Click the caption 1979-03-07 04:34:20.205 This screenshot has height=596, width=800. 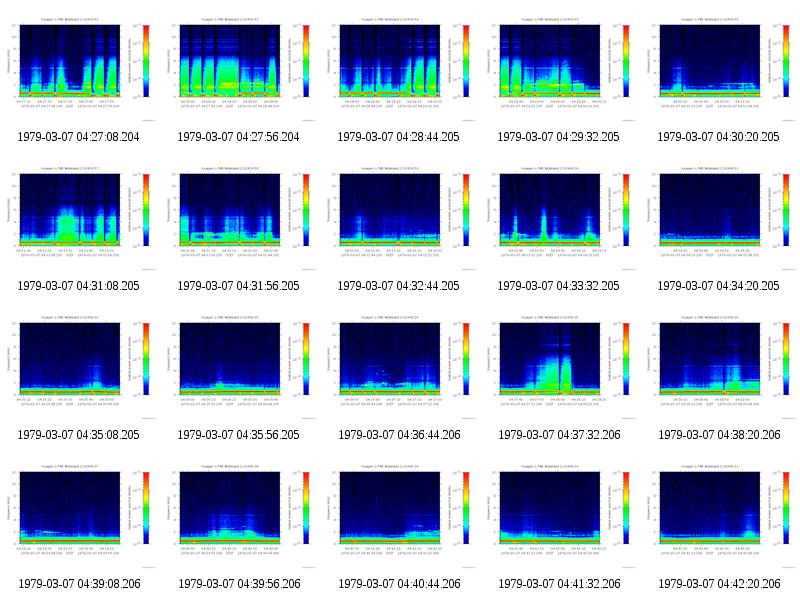[x=718, y=286]
